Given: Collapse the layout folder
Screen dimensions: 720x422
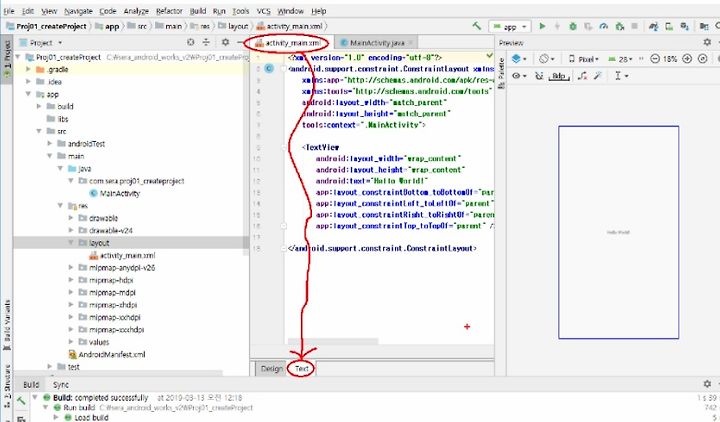Looking at the screenshot, I should click(71, 242).
